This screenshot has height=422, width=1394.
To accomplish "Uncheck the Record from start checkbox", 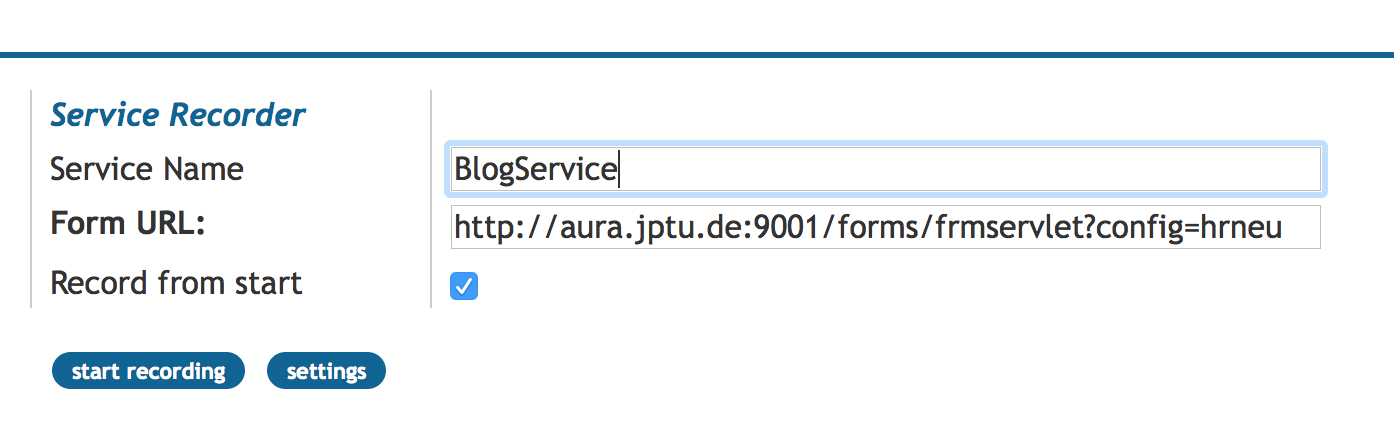I will (464, 287).
